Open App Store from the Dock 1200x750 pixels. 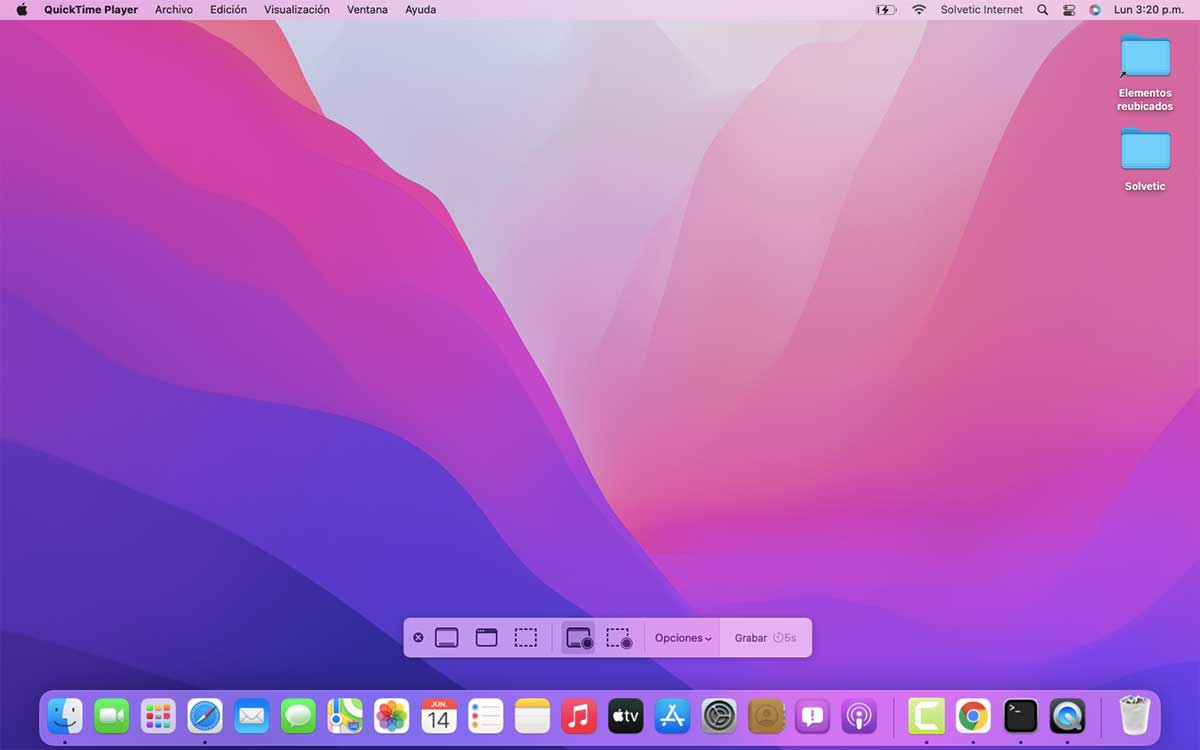click(672, 716)
